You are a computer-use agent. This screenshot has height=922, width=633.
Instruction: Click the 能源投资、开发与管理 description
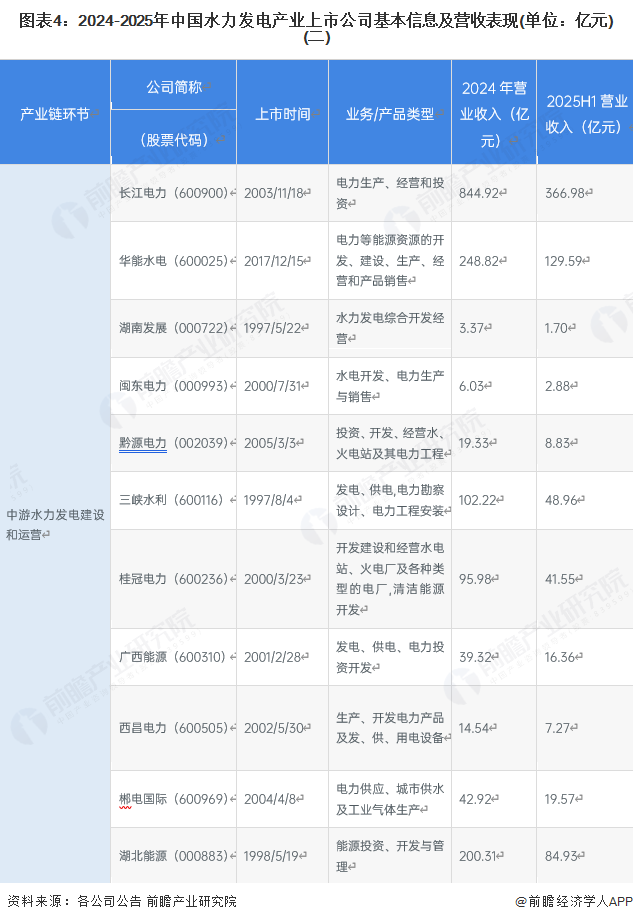coord(390,856)
